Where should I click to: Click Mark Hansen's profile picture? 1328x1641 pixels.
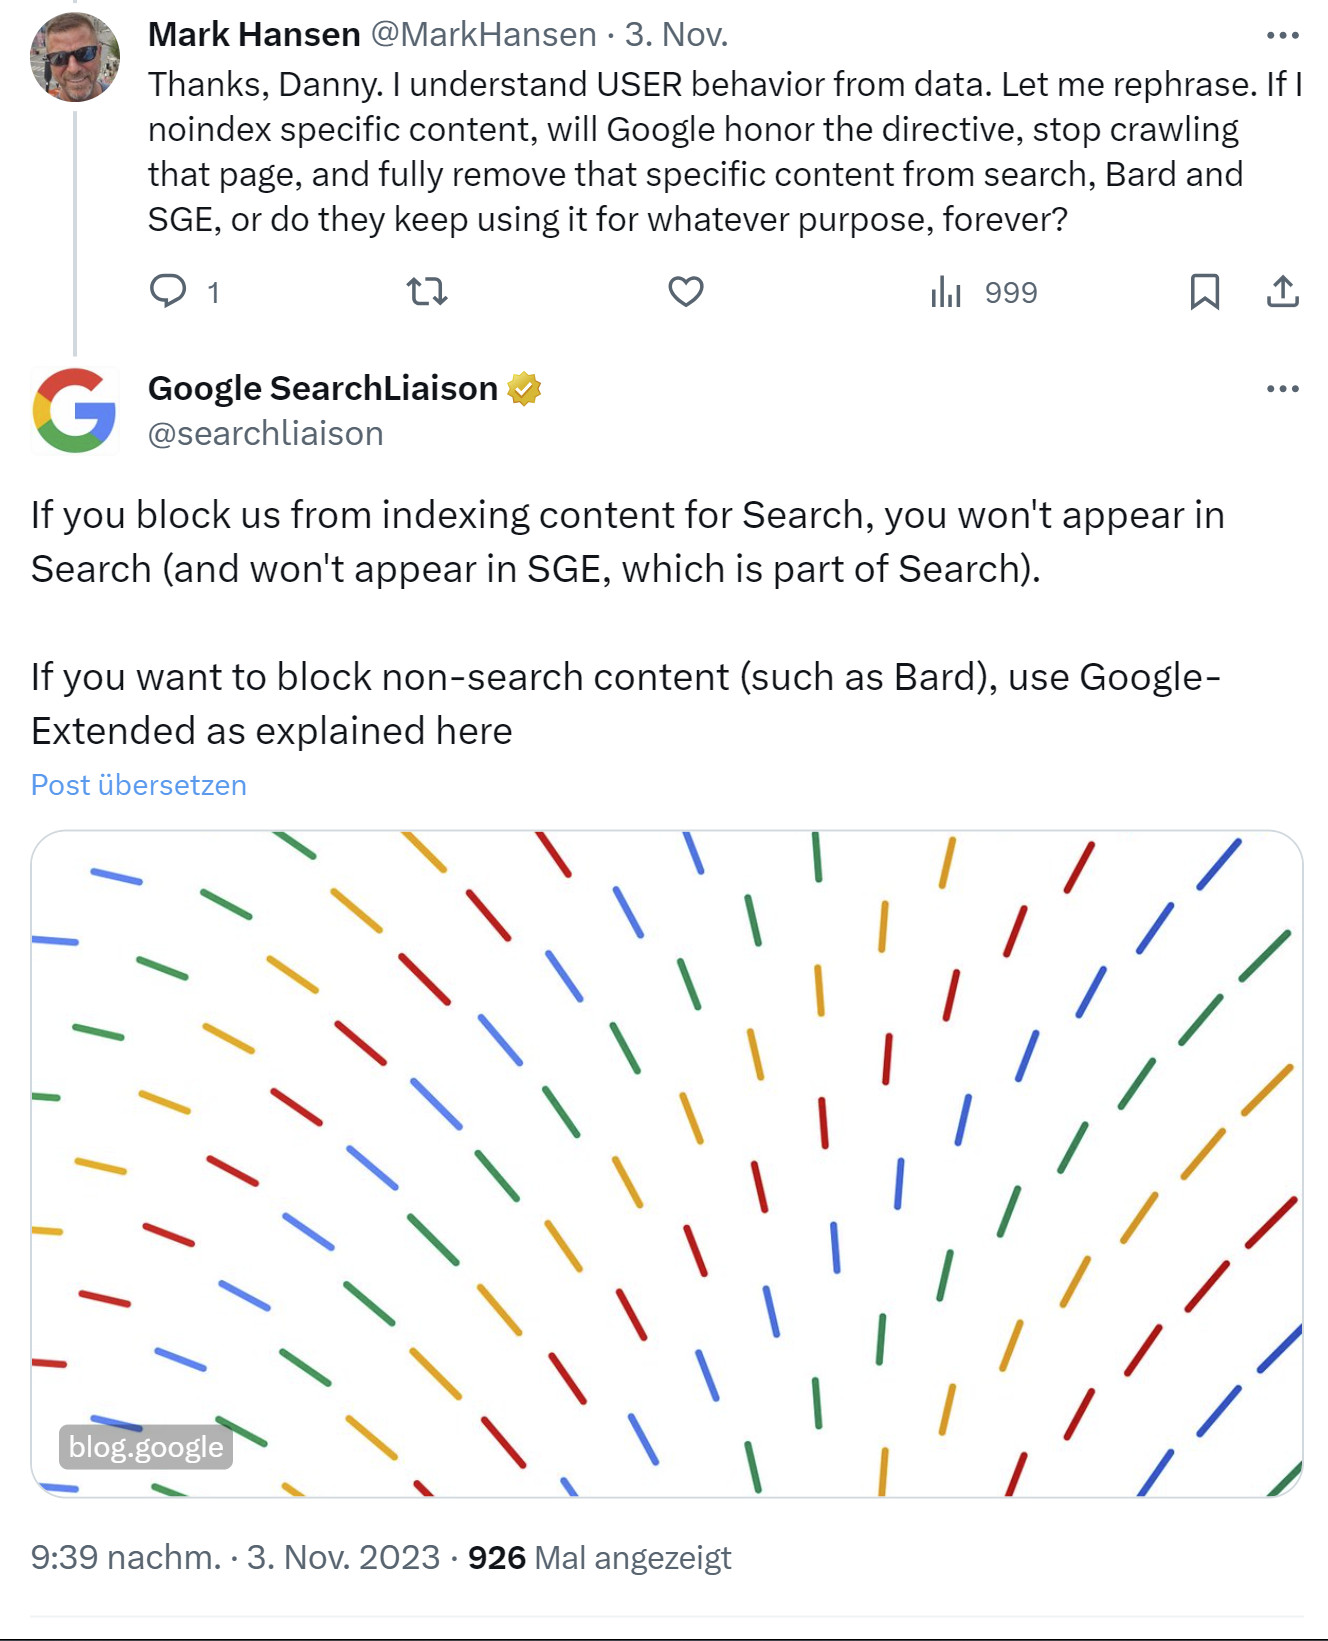coord(75,57)
